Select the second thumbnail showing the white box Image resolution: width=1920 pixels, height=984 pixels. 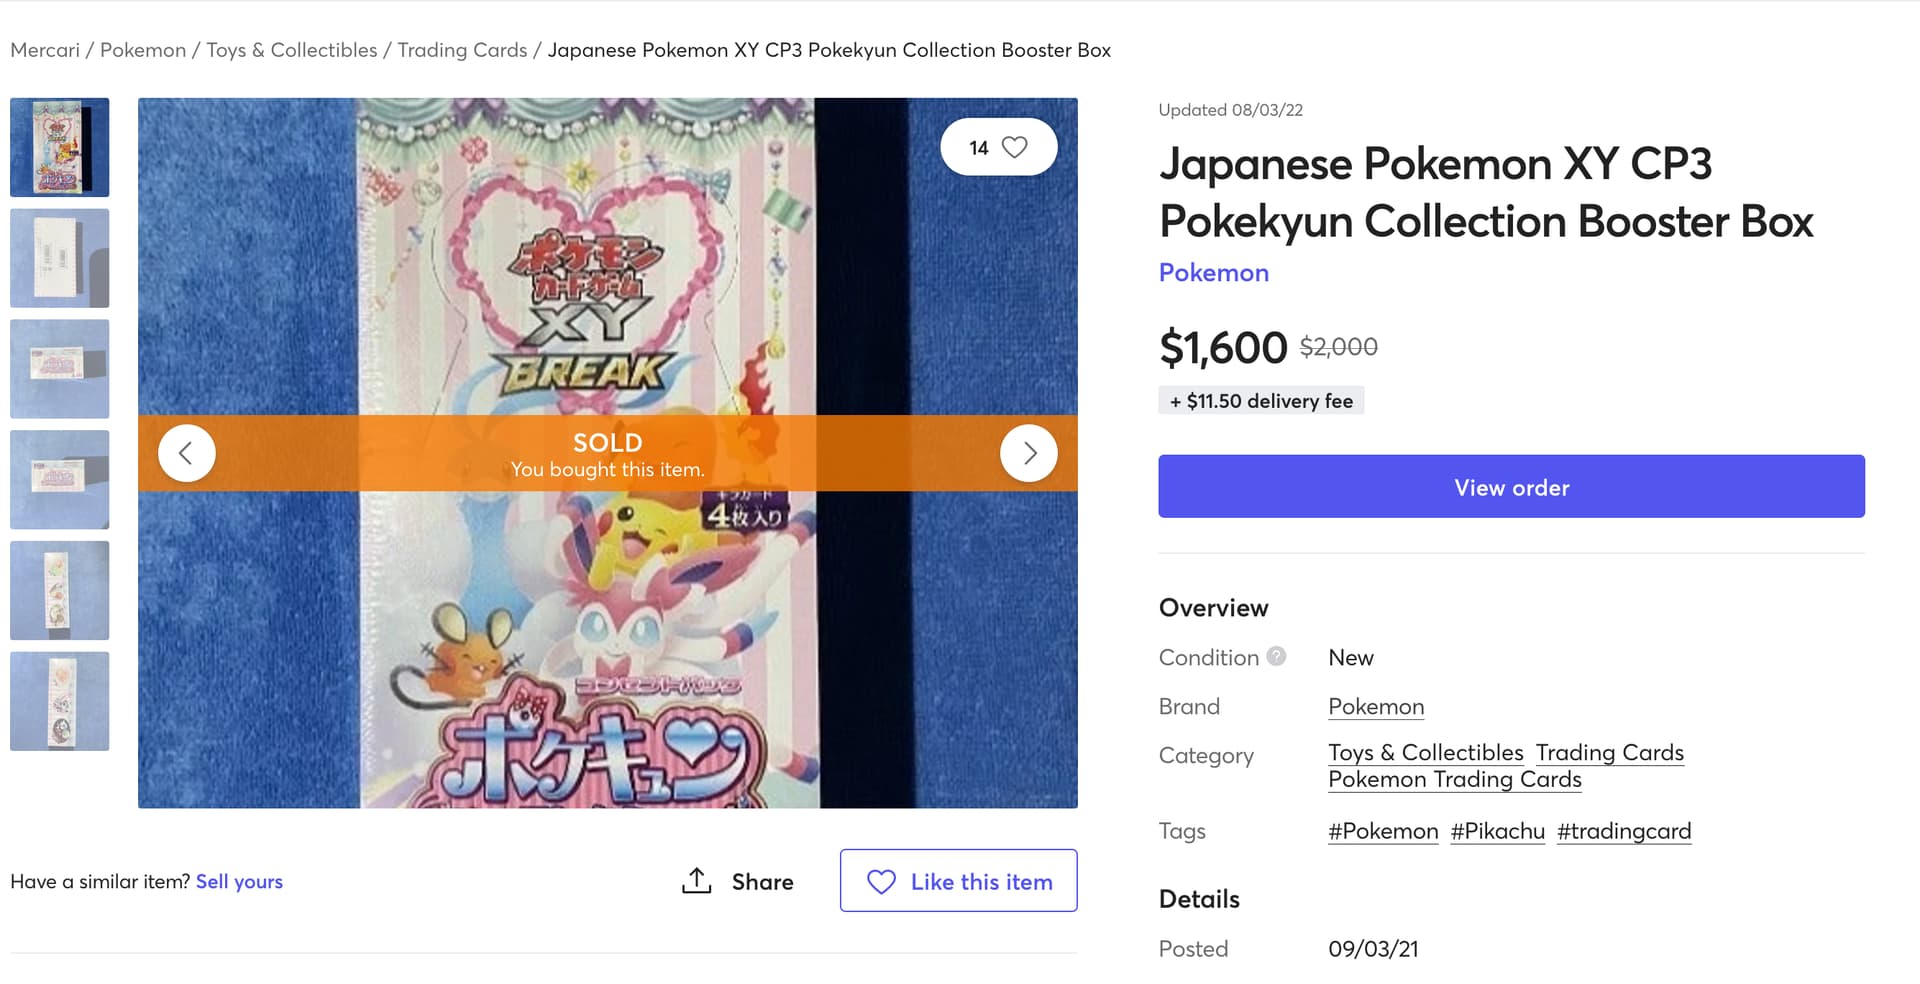(x=60, y=258)
